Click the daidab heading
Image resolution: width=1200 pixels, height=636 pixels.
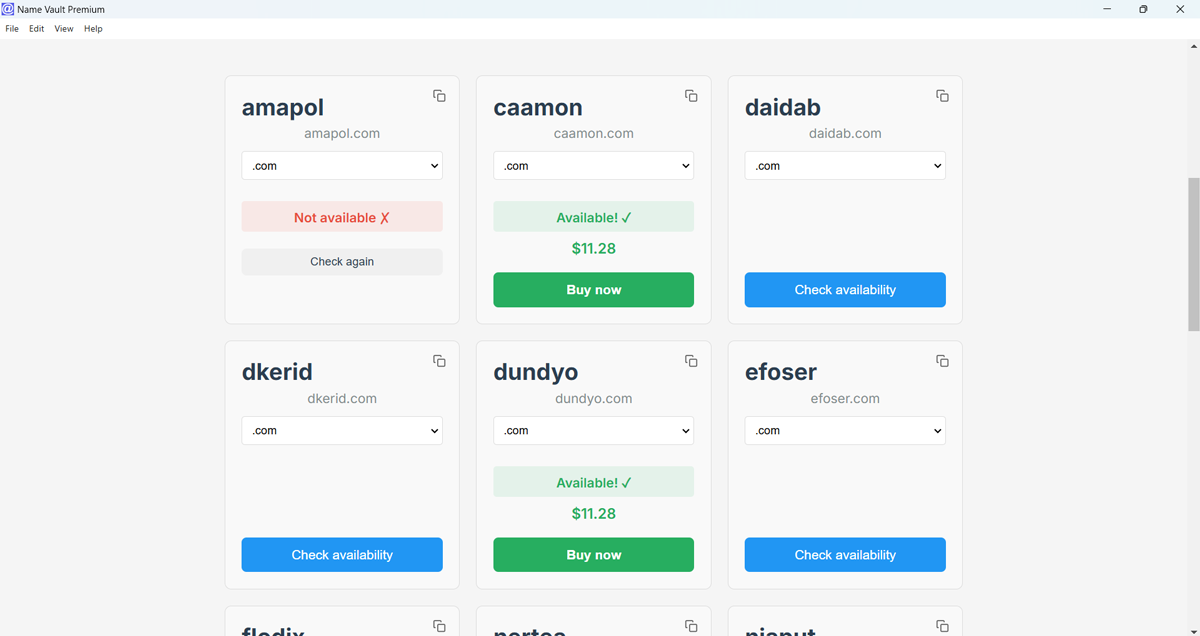click(x=783, y=108)
